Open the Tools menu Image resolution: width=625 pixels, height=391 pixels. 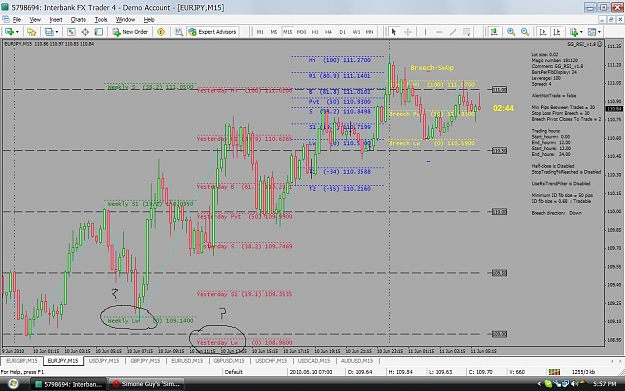coord(101,20)
